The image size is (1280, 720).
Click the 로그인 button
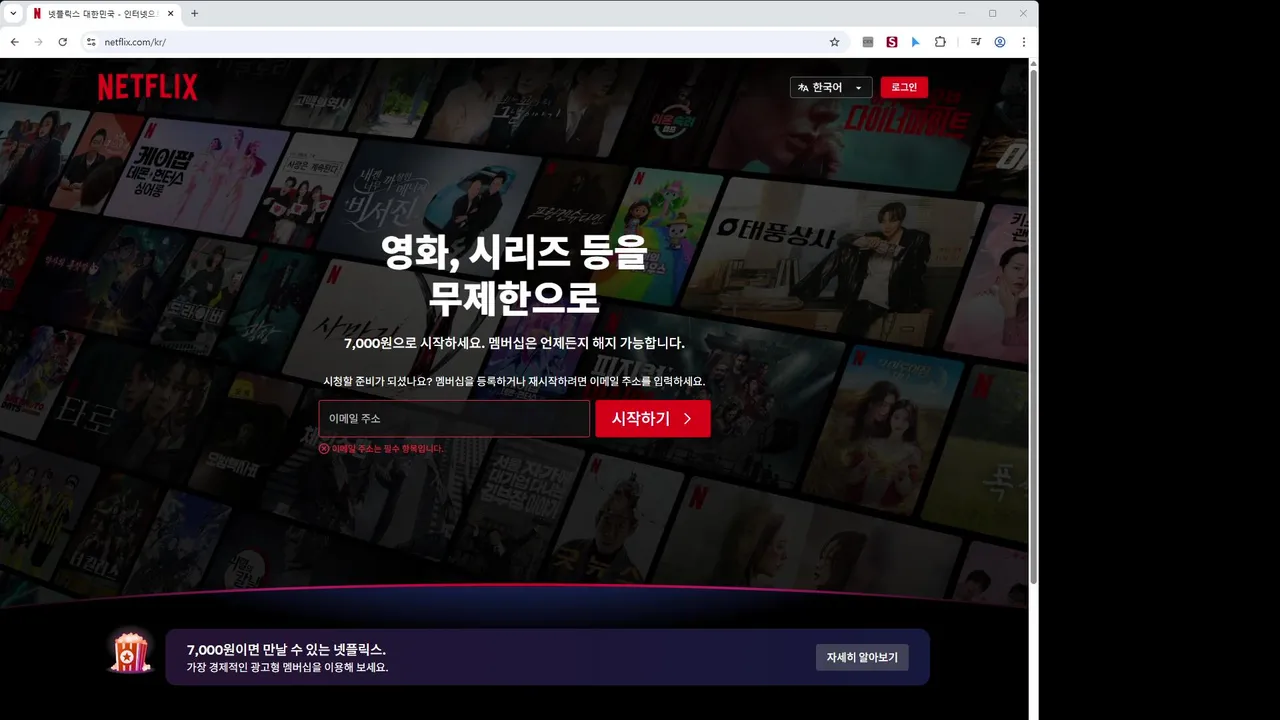click(x=904, y=88)
